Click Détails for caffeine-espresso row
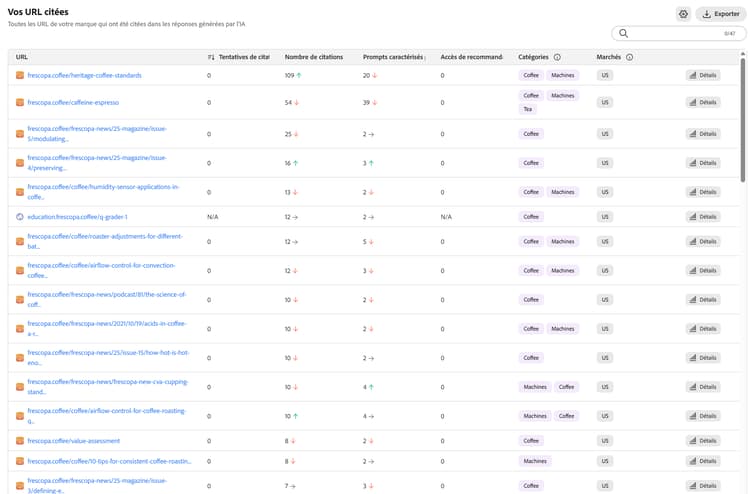The width and height of the screenshot is (750, 494). (703, 102)
